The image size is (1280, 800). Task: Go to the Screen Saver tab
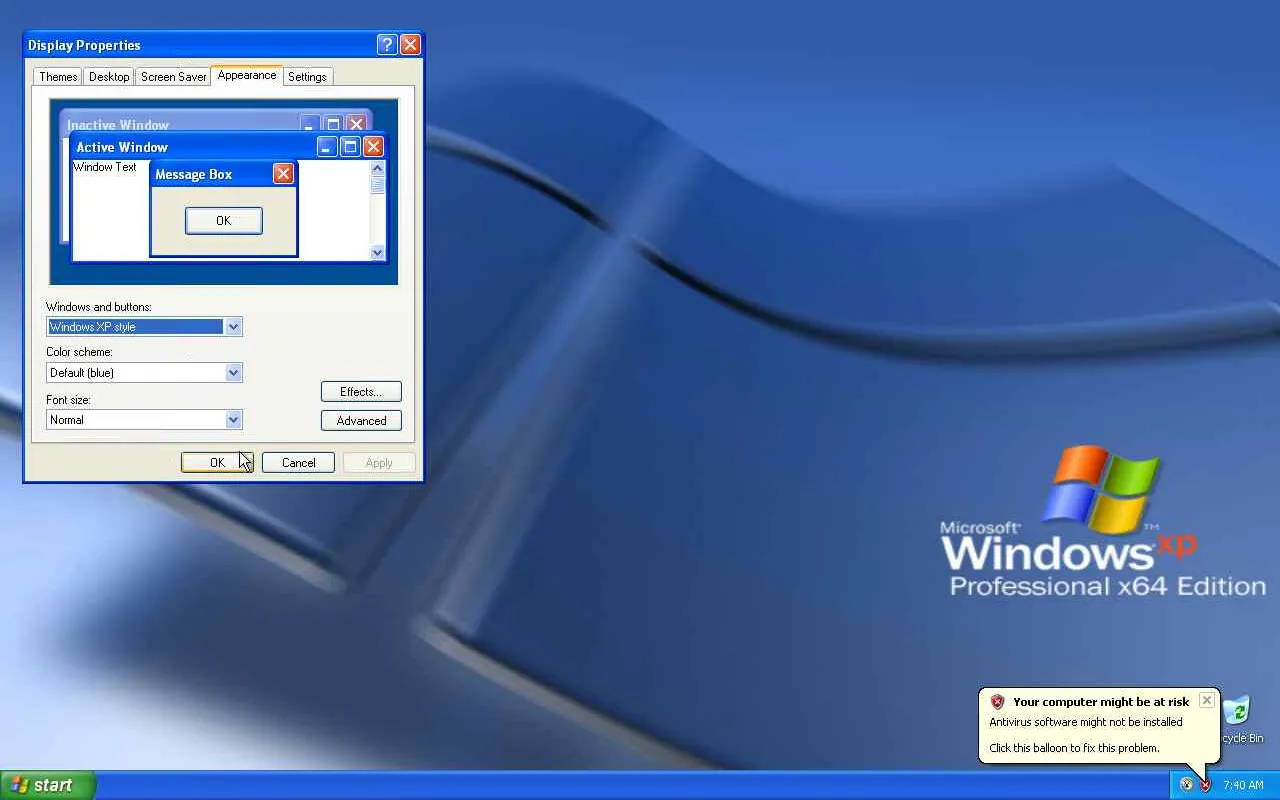[174, 77]
